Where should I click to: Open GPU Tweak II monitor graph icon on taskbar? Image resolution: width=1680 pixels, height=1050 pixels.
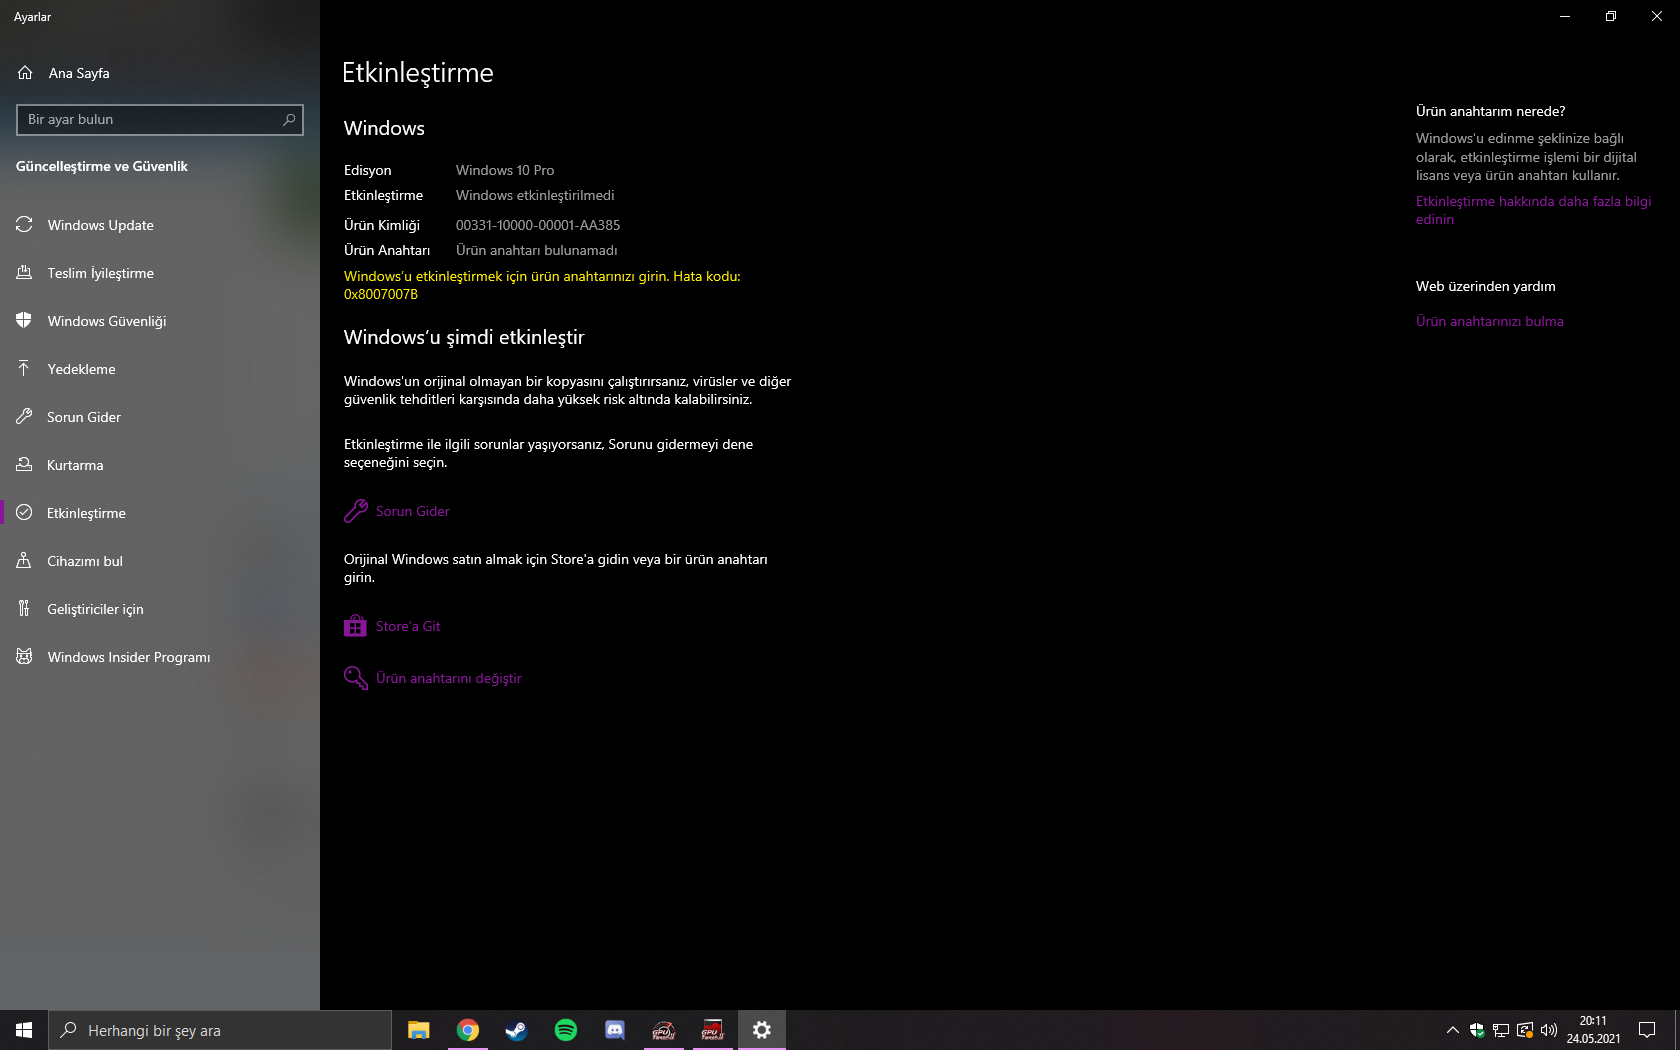click(x=712, y=1030)
